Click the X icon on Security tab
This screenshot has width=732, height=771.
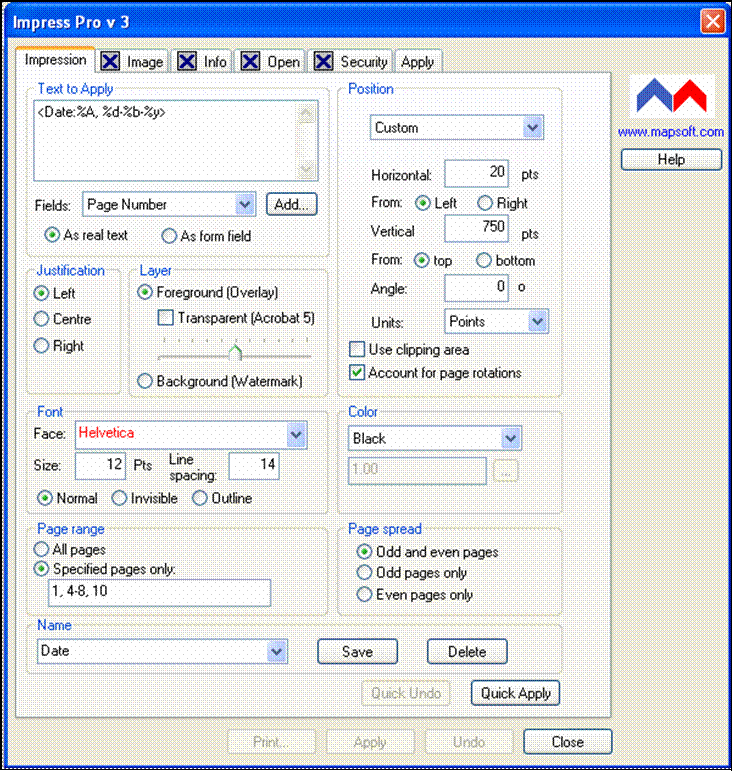[323, 62]
